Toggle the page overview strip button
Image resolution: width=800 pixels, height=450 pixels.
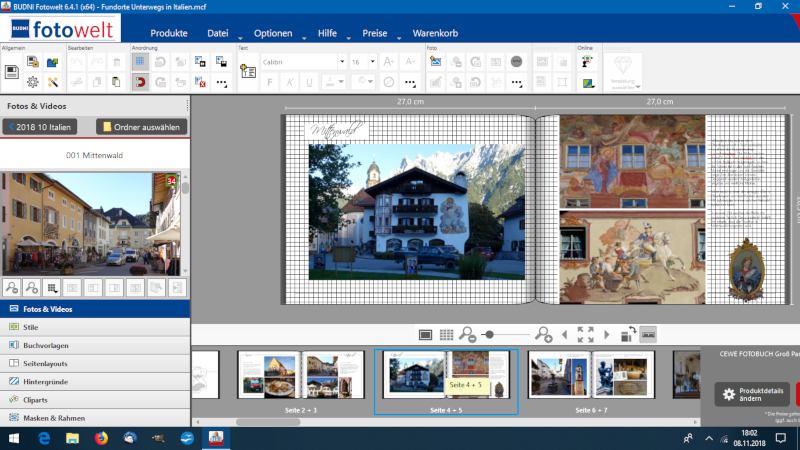click(x=648, y=334)
